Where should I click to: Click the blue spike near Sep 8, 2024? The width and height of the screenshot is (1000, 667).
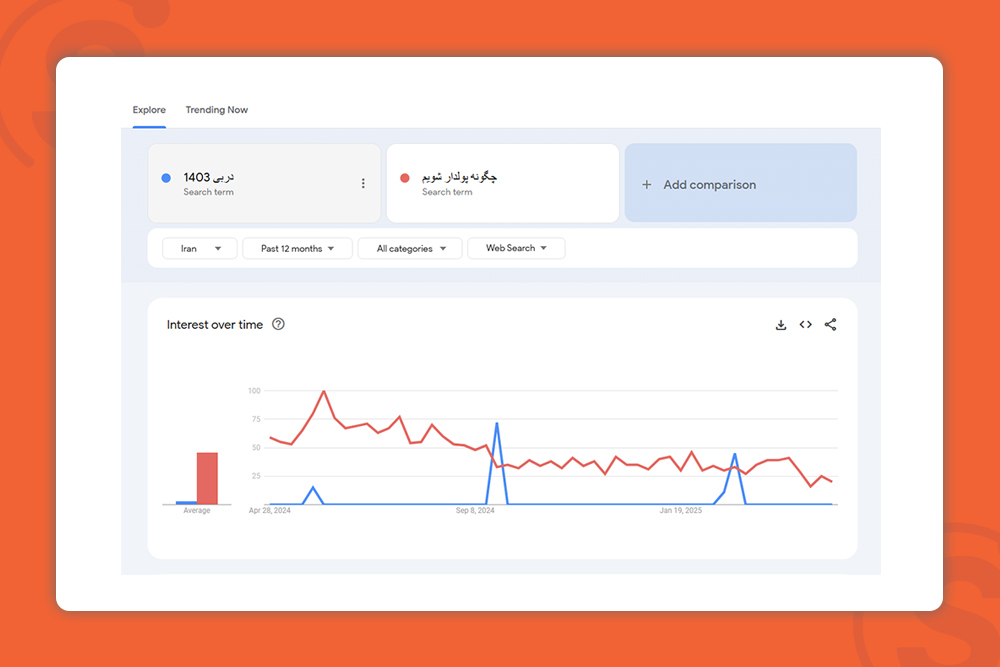point(497,424)
